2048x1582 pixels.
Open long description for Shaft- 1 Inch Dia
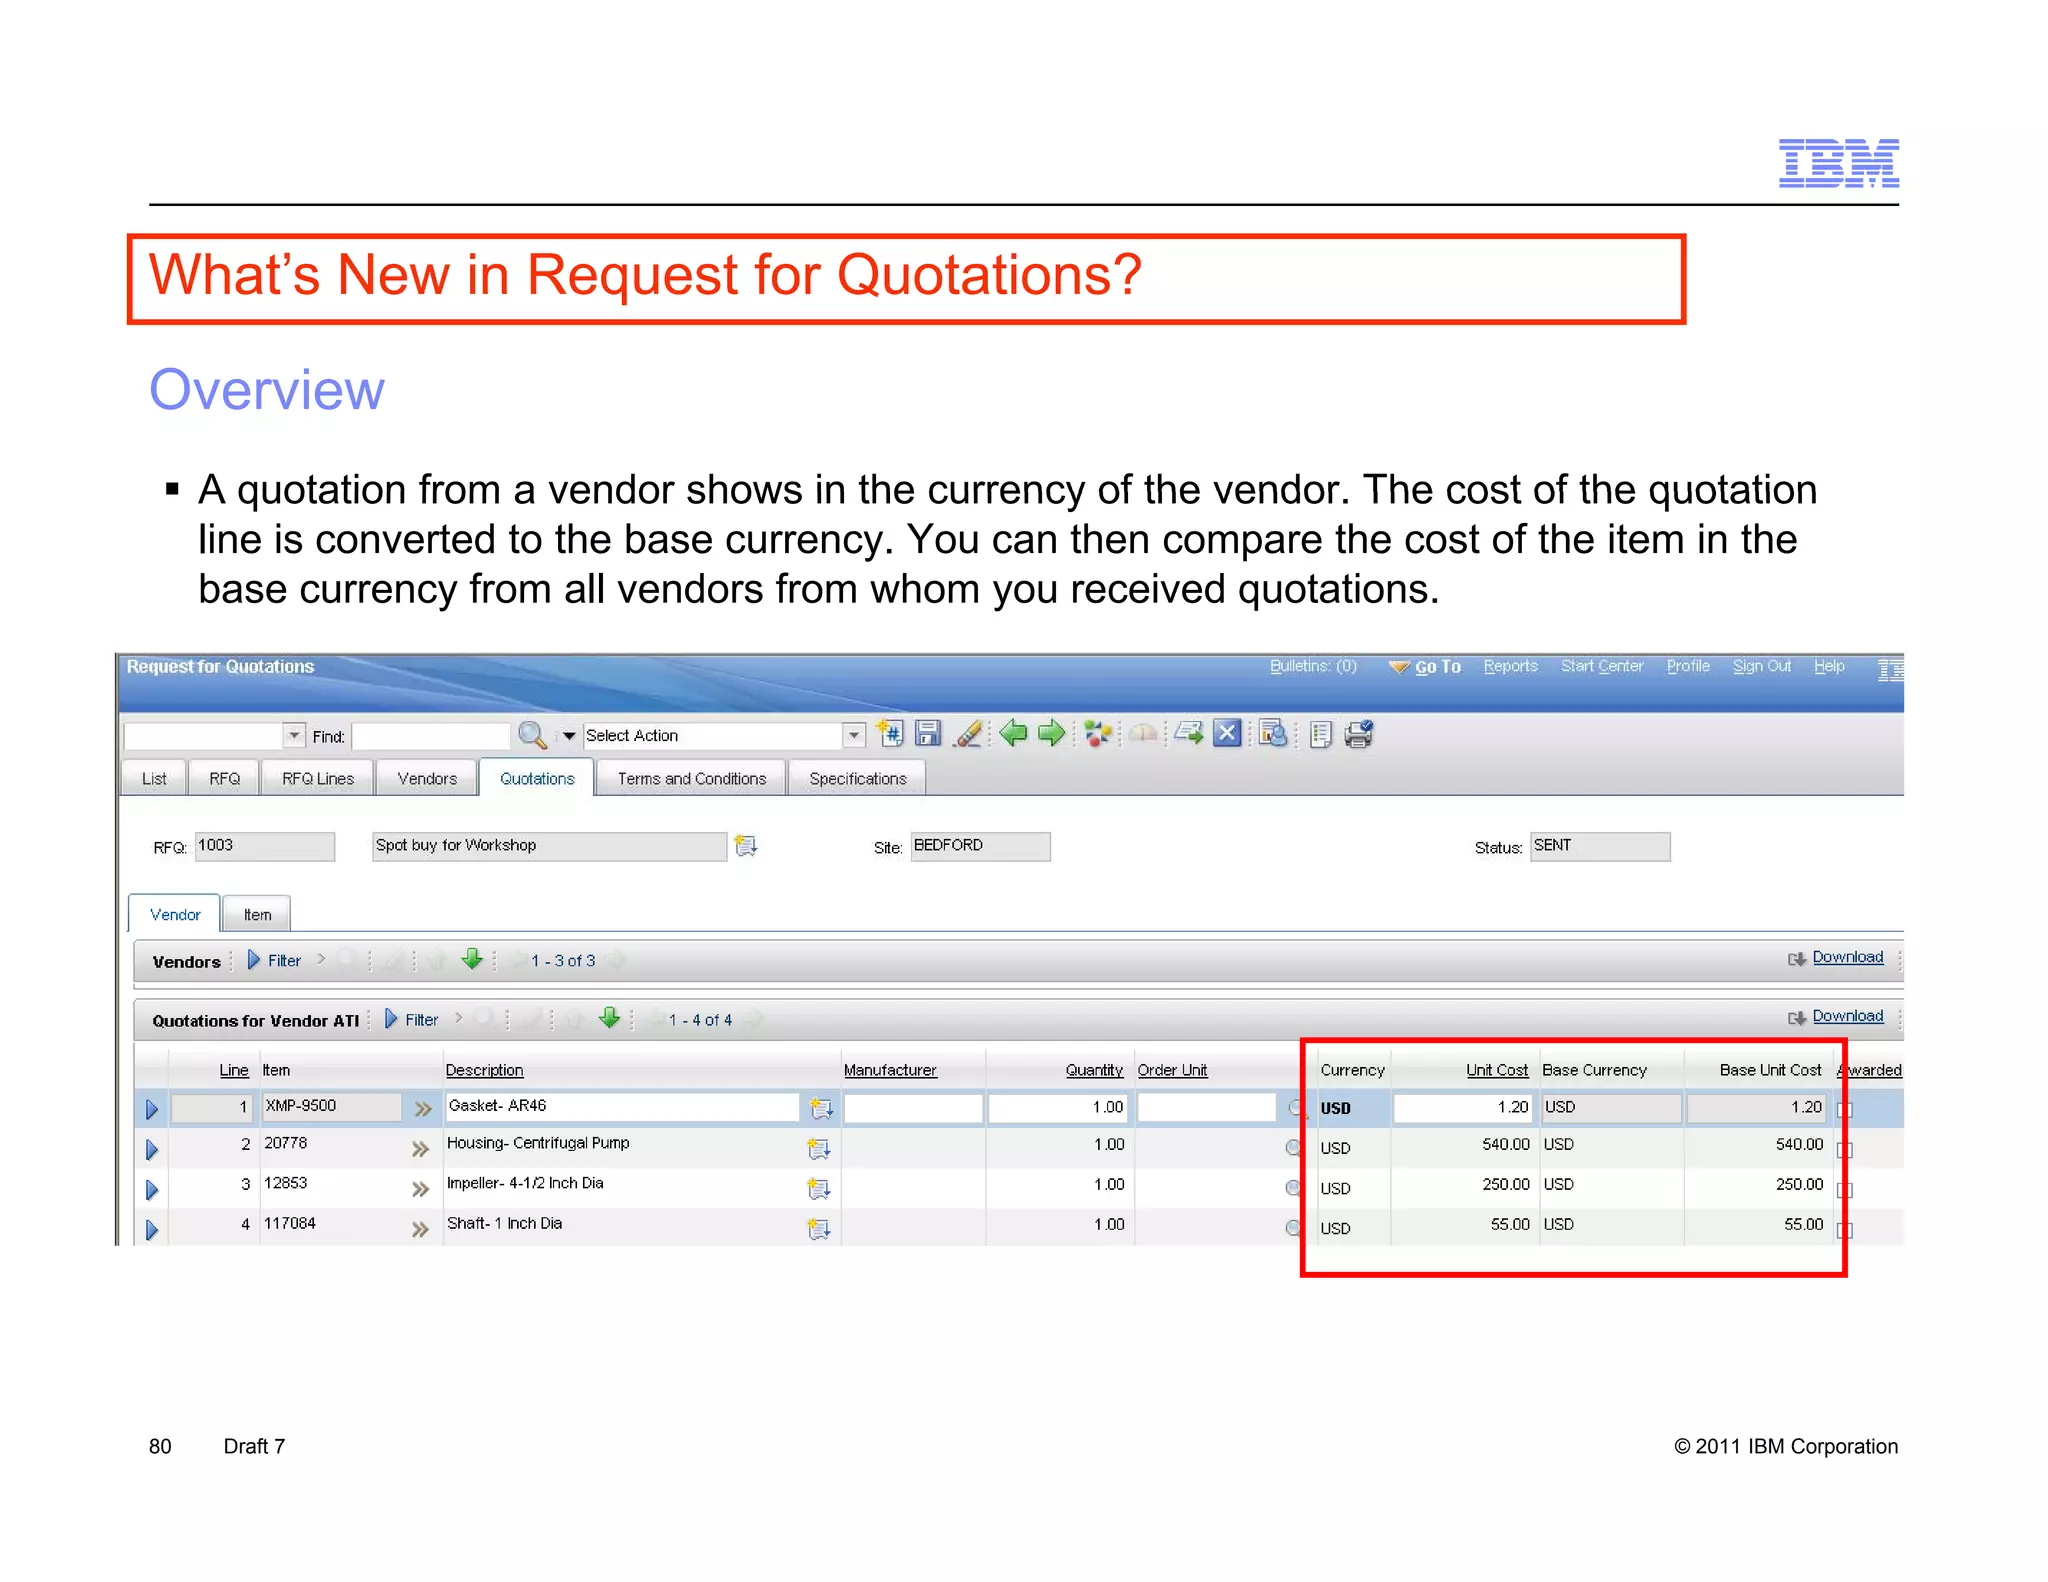point(819,1229)
